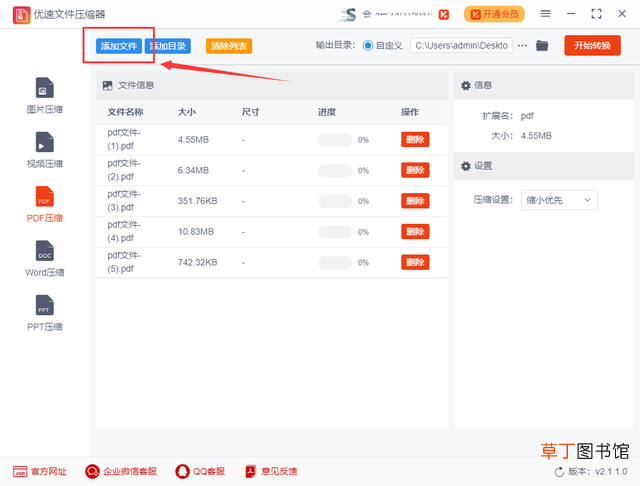Switch to Word压缩 DOC icon

(x=44, y=251)
